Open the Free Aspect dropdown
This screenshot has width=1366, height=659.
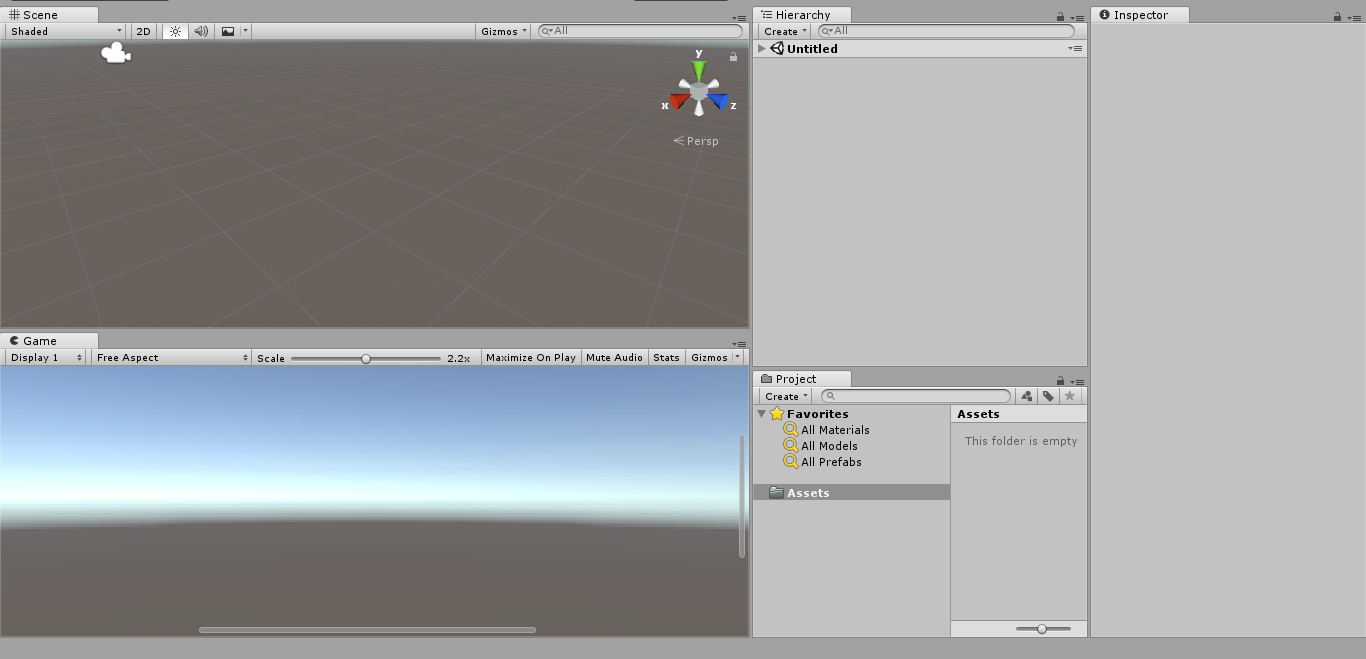[172, 357]
